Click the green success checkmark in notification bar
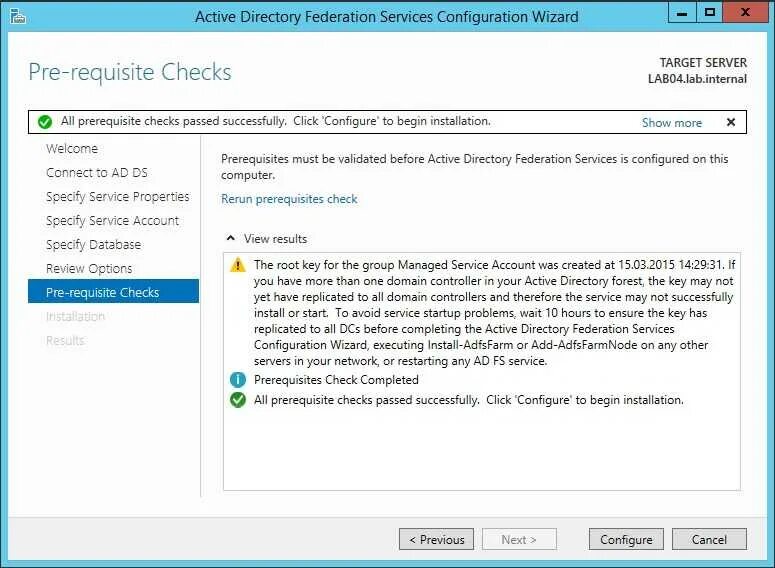This screenshot has width=775, height=568. pos(44,122)
